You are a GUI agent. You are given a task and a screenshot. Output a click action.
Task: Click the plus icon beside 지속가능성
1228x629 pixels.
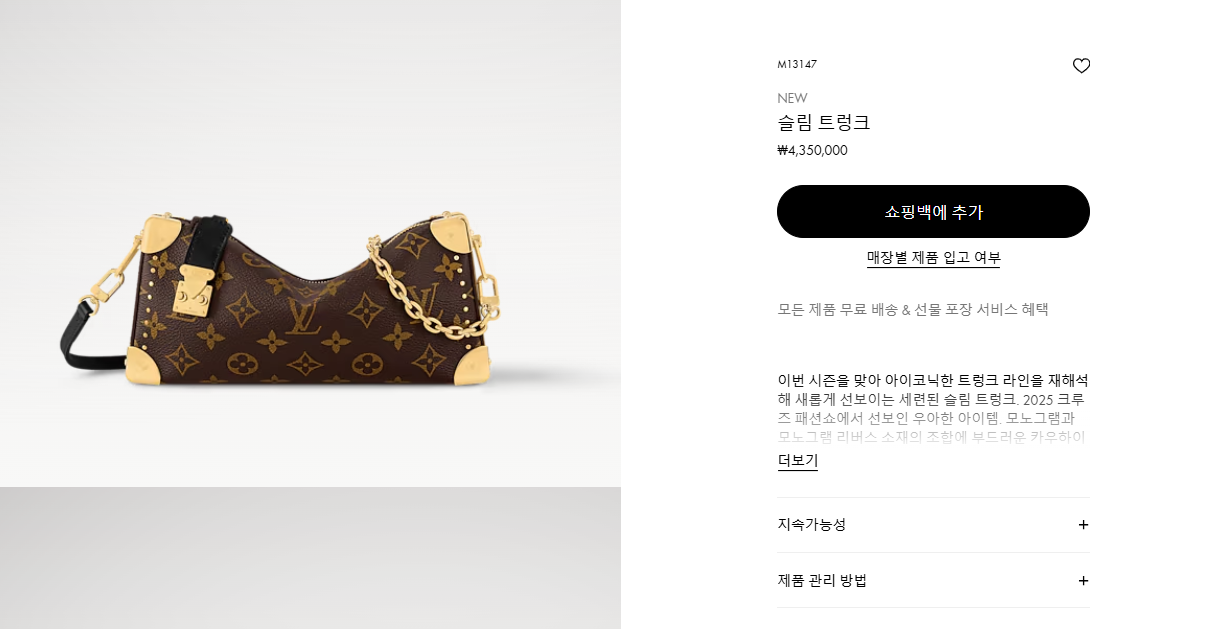[1083, 525]
